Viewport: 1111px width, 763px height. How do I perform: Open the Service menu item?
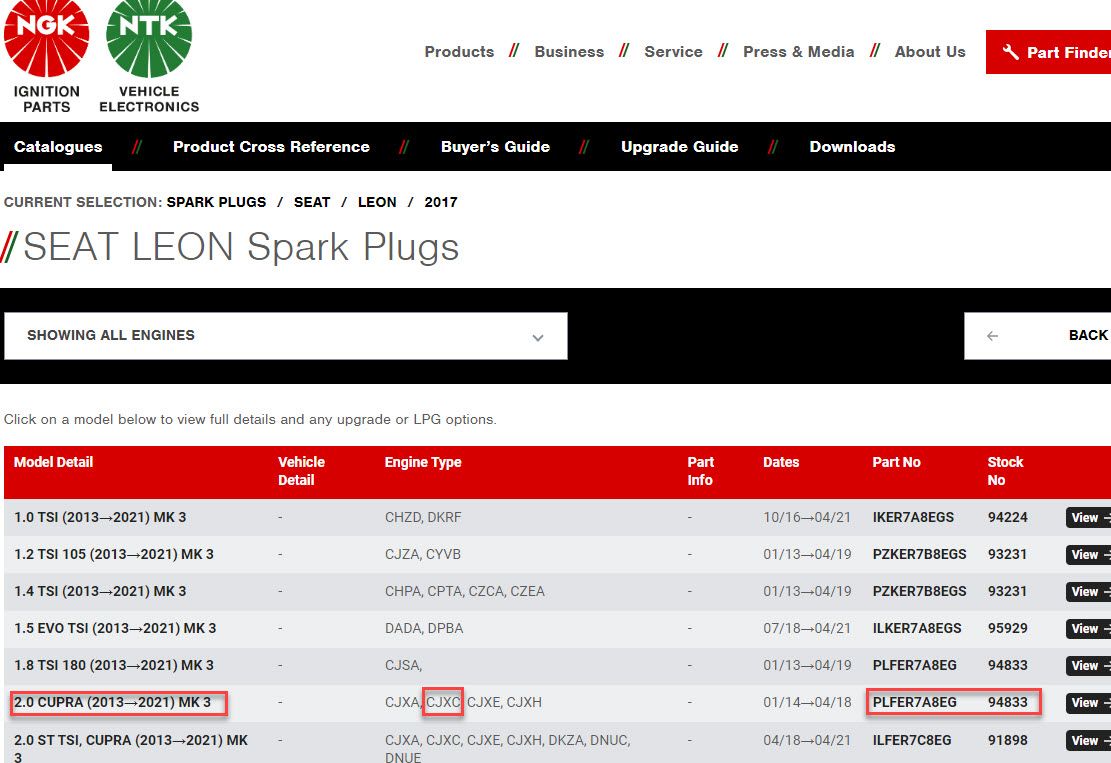pos(673,52)
